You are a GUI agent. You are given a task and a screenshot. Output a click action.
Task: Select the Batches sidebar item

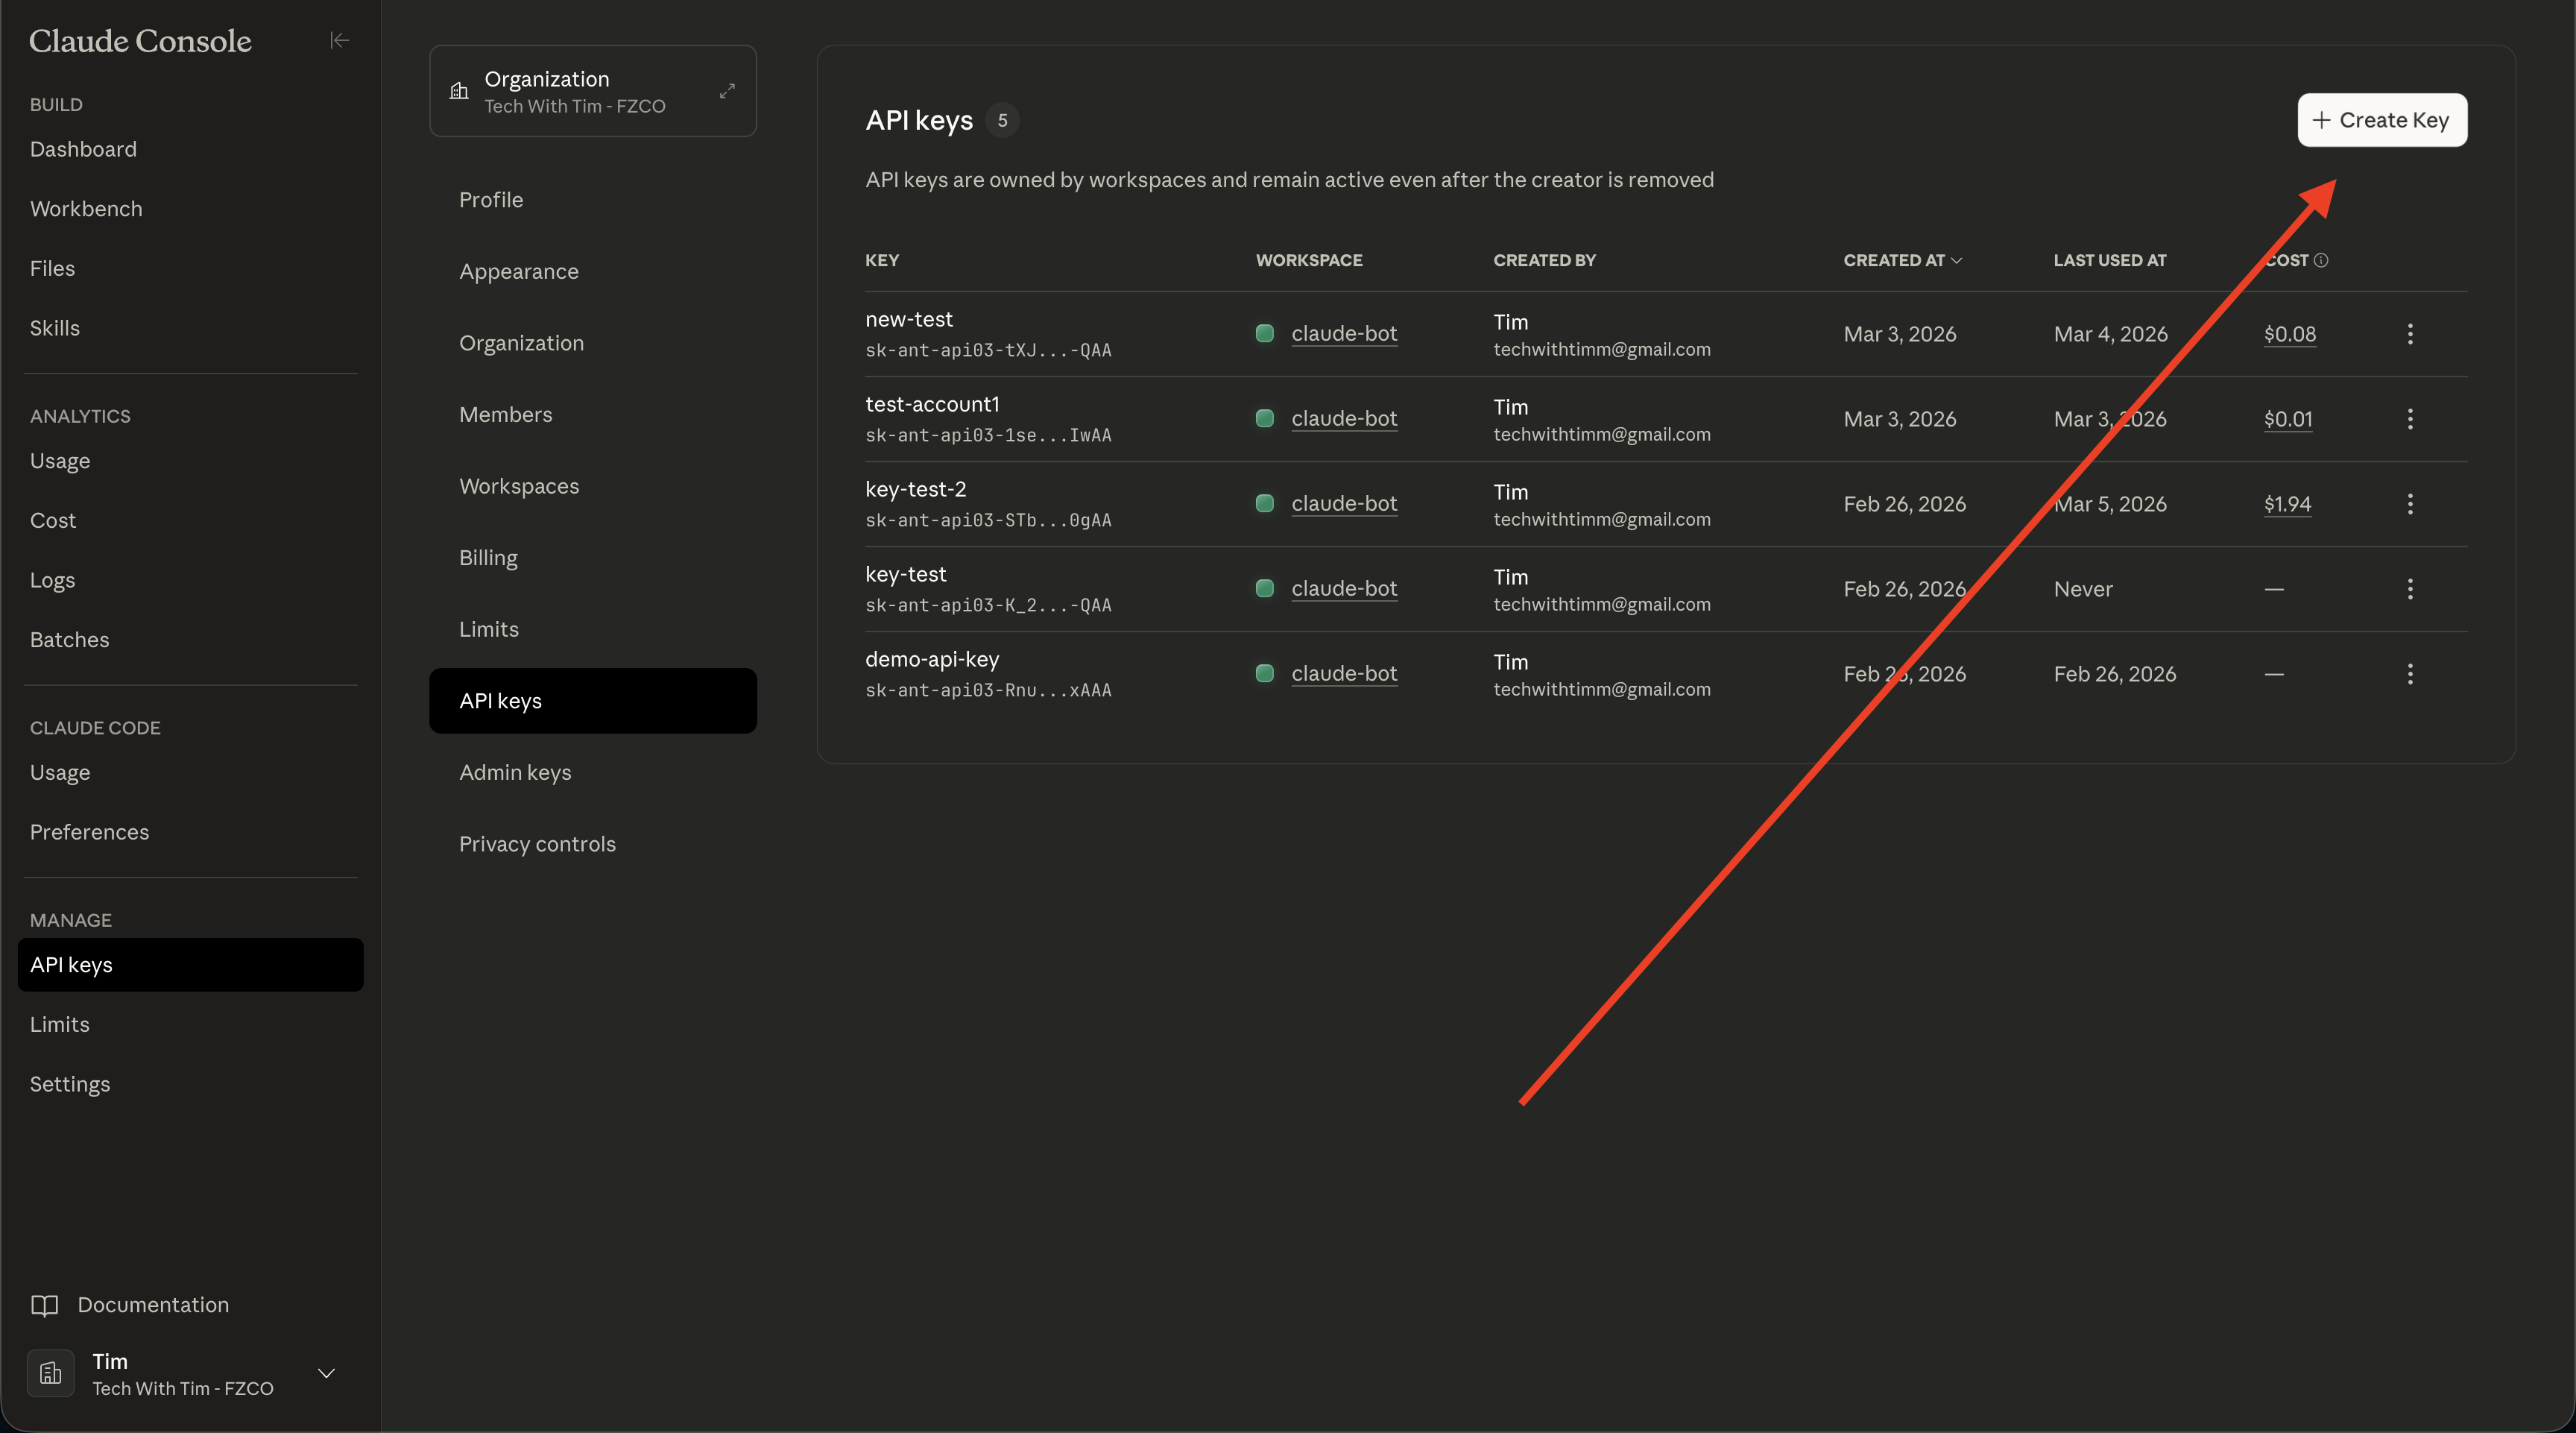tap(69, 640)
